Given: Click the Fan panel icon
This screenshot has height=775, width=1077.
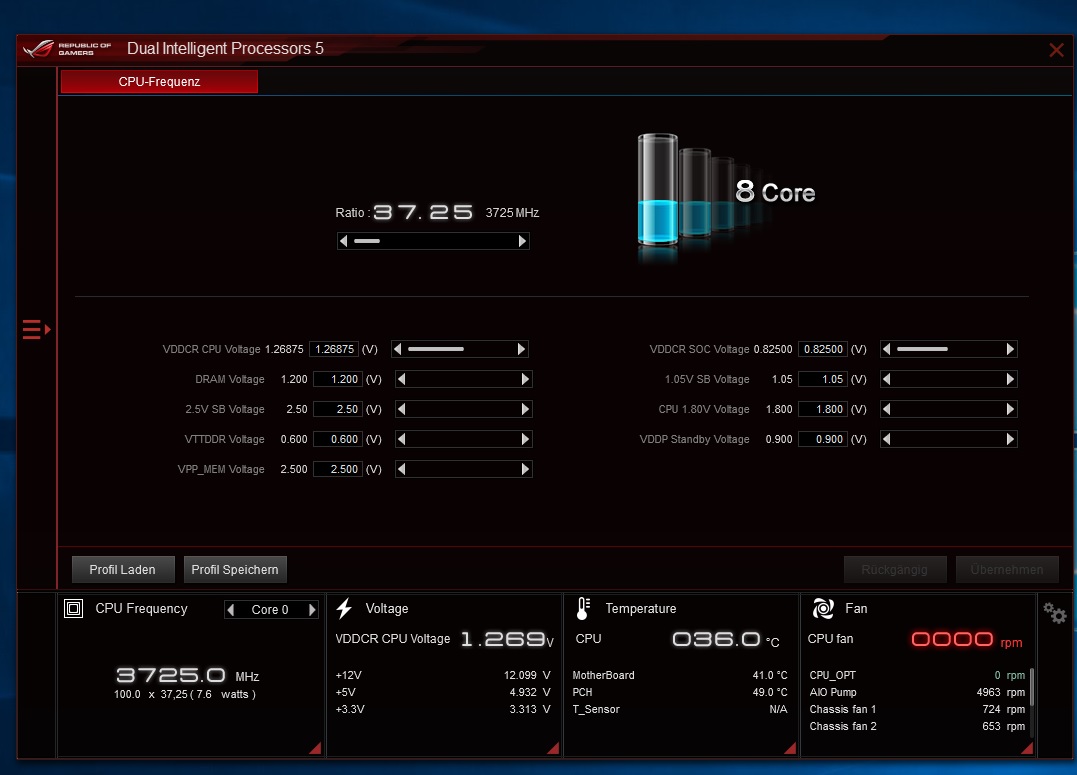Looking at the screenshot, I should (x=823, y=608).
